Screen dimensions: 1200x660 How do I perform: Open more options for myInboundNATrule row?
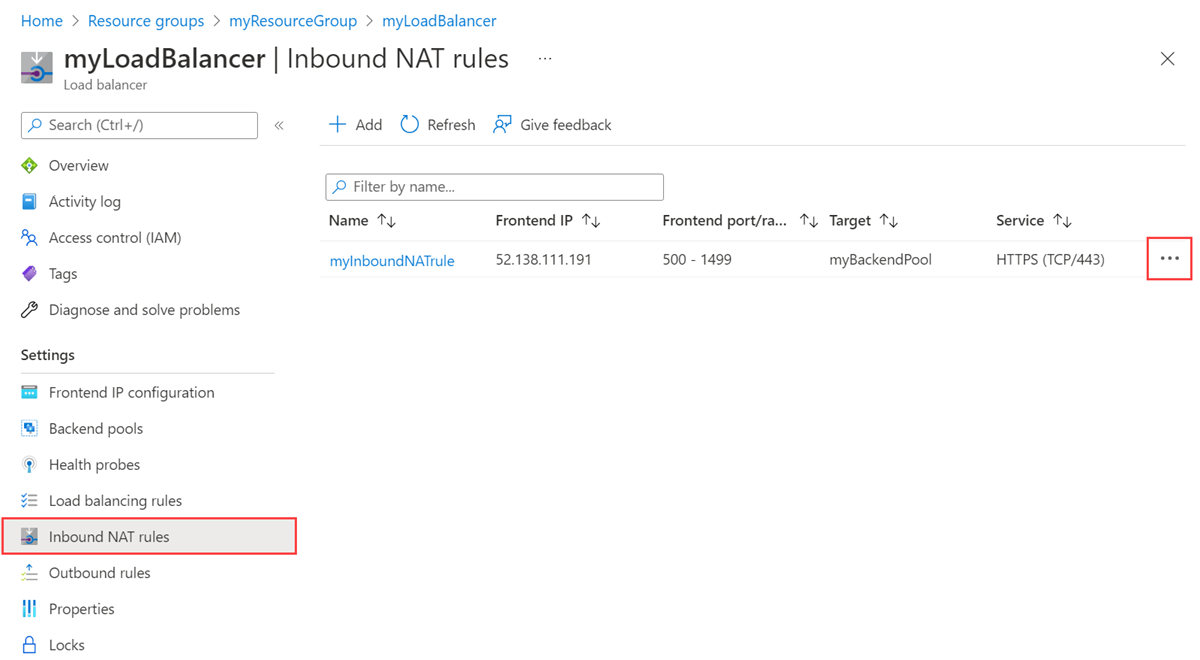coord(1169,259)
